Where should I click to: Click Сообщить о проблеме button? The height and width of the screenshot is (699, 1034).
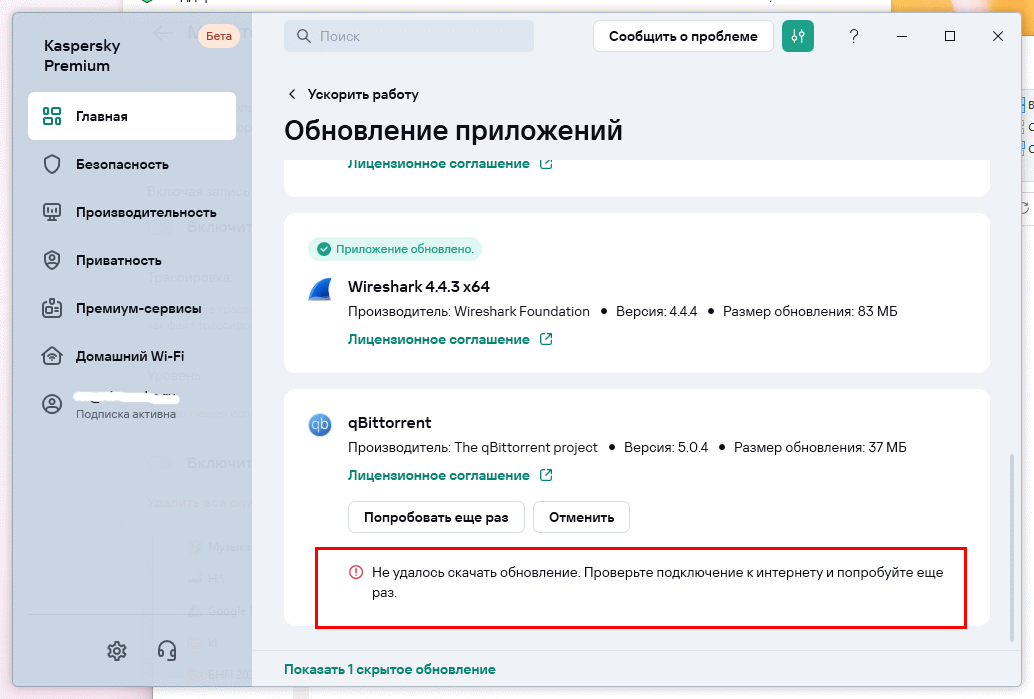[683, 36]
